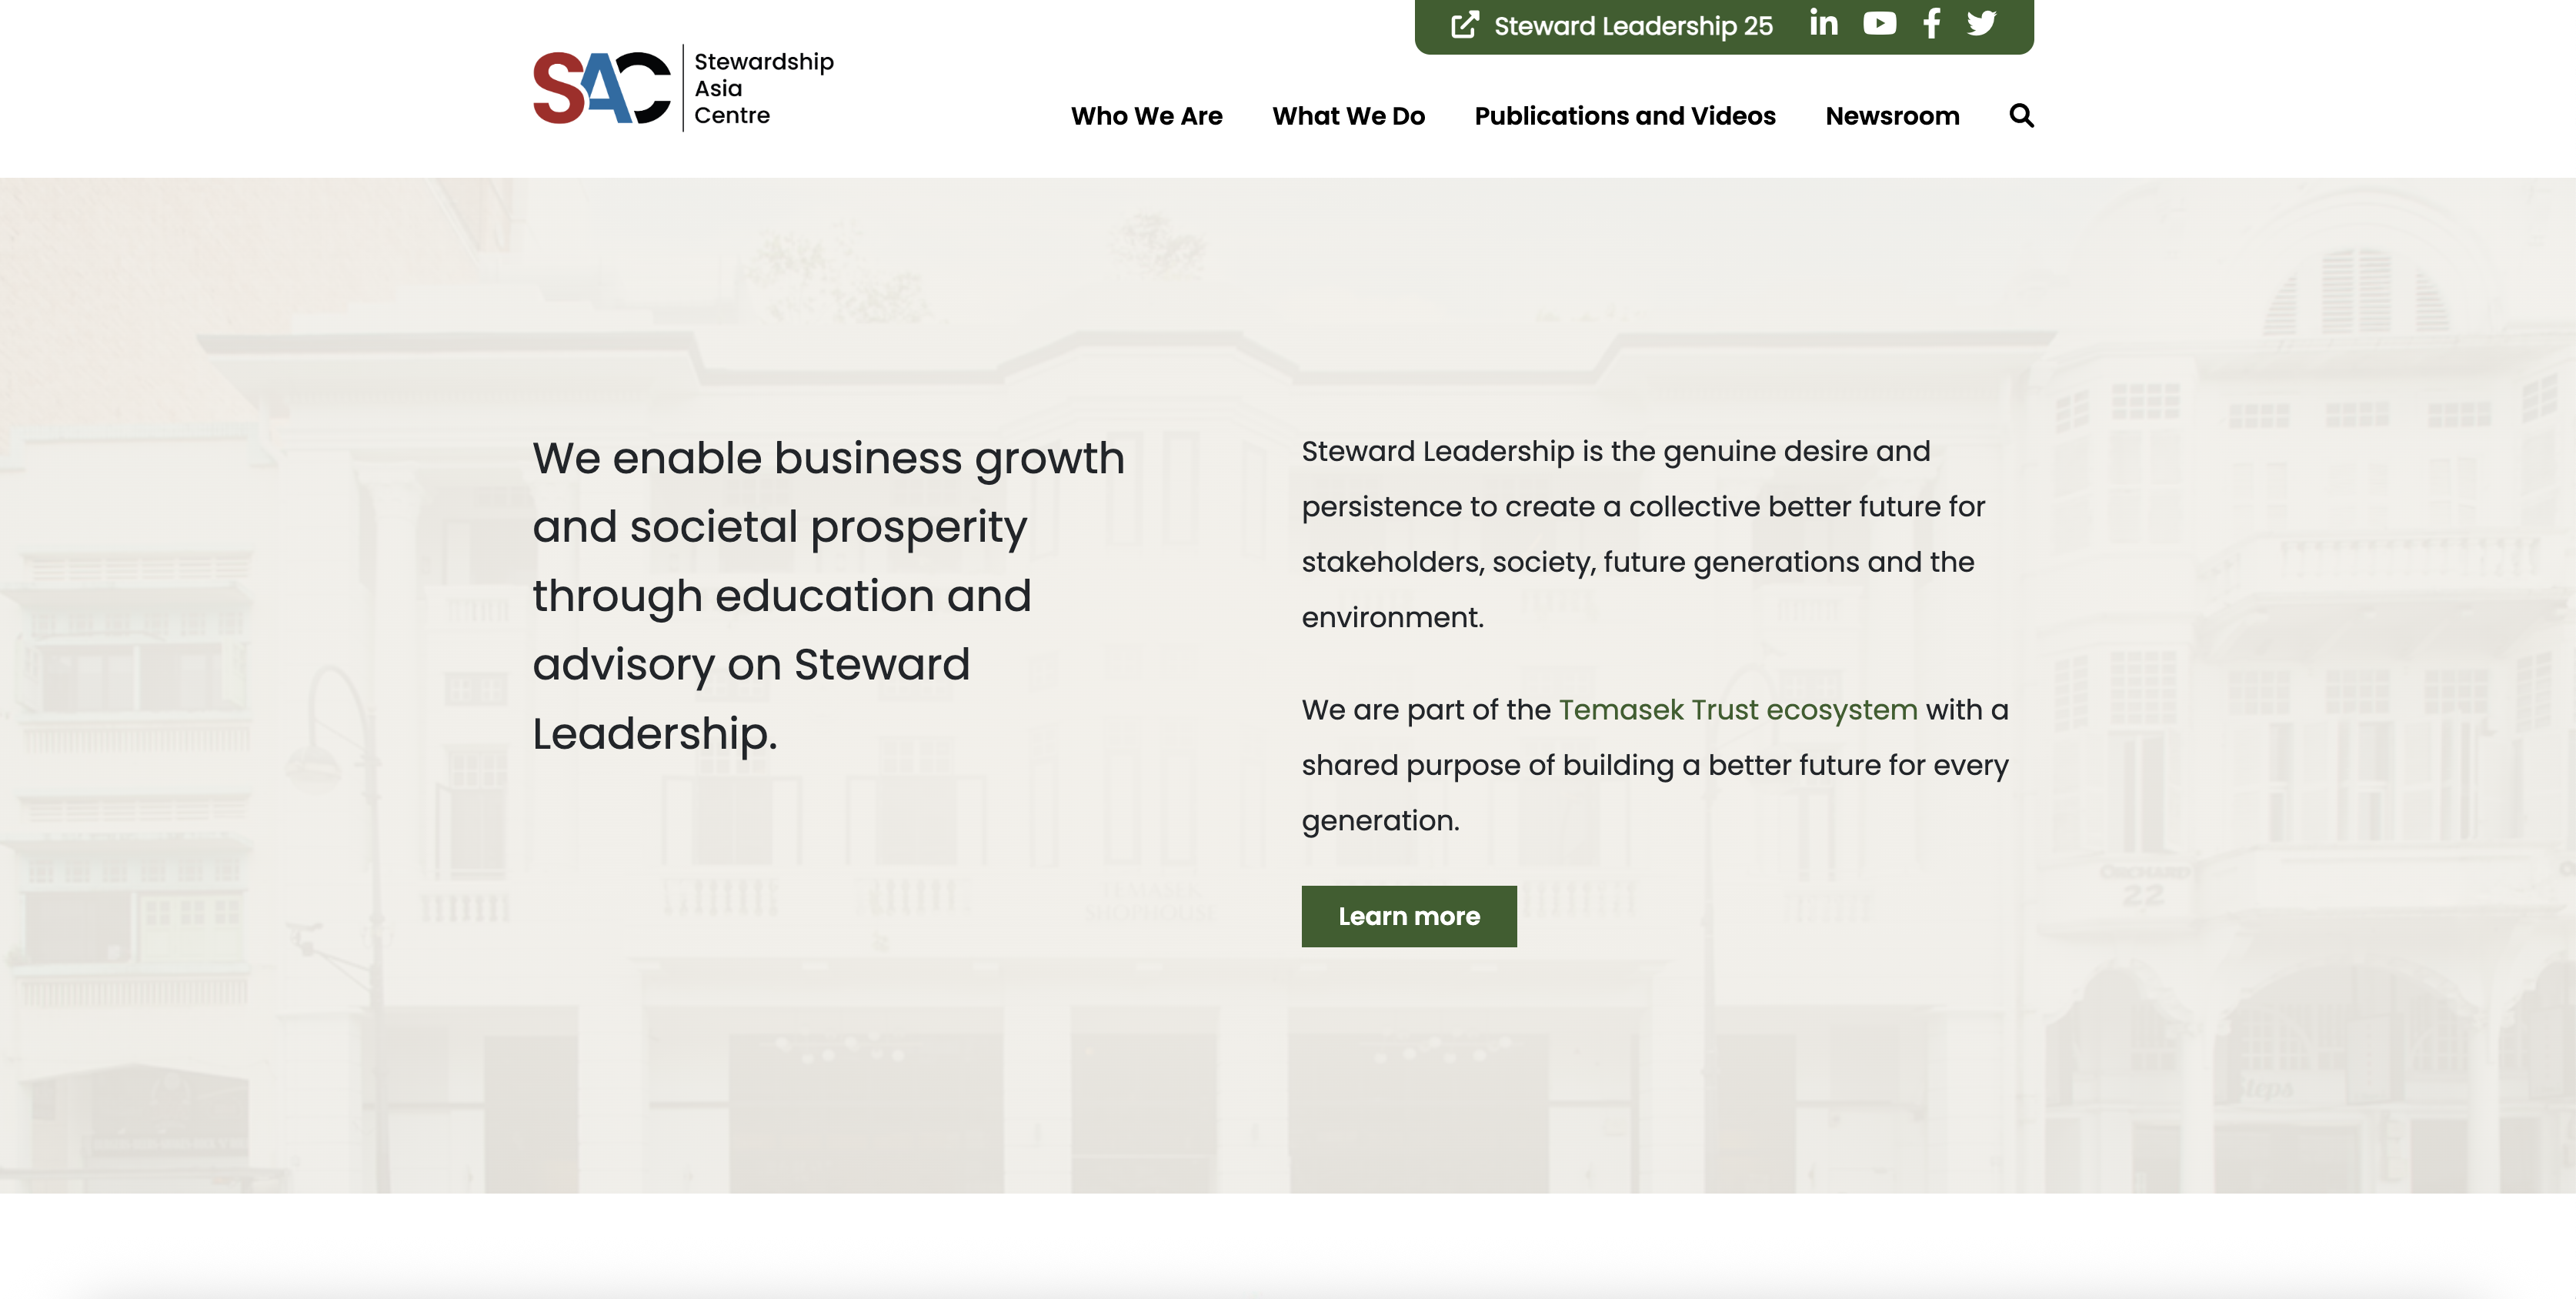This screenshot has height=1299, width=2576.
Task: Click the SAC logo graphic
Action: (x=601, y=88)
